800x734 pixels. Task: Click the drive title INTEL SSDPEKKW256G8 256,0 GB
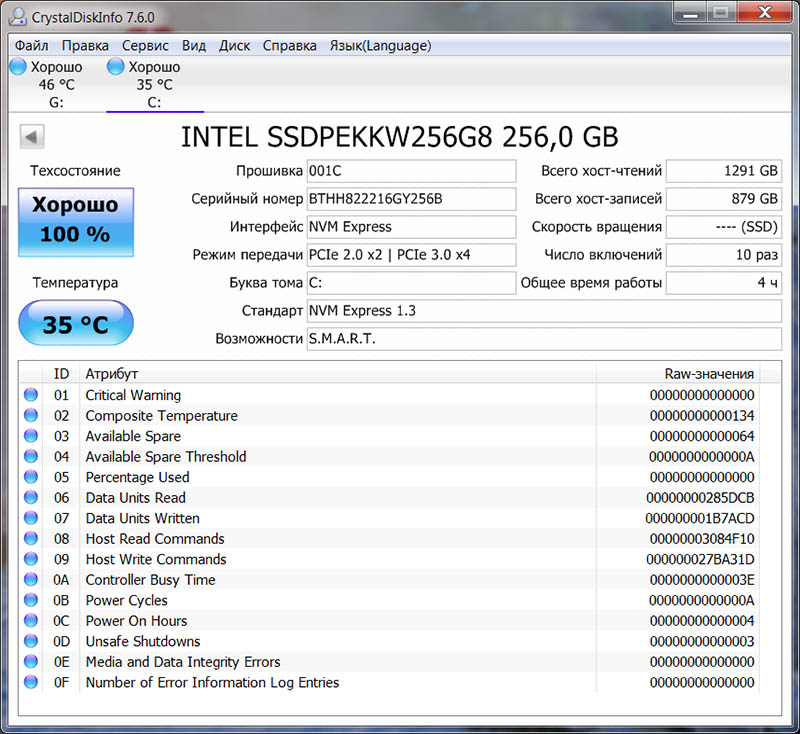(x=399, y=137)
